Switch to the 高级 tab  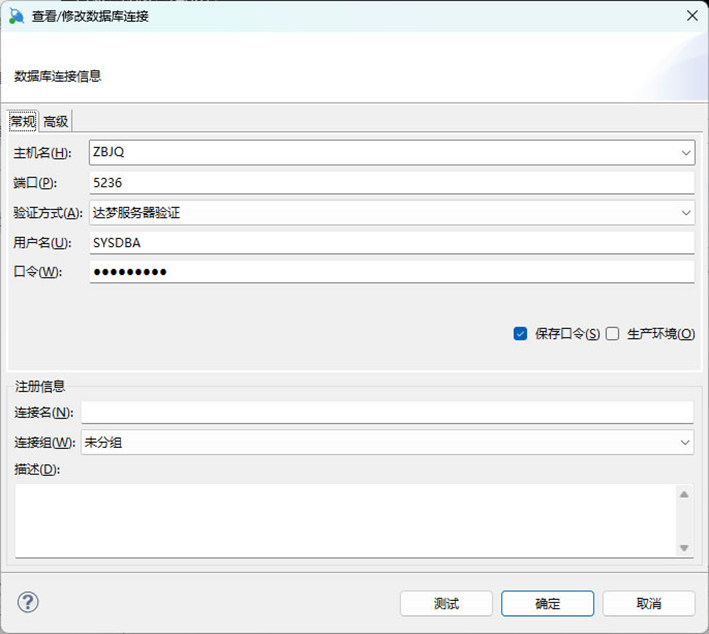click(x=56, y=121)
